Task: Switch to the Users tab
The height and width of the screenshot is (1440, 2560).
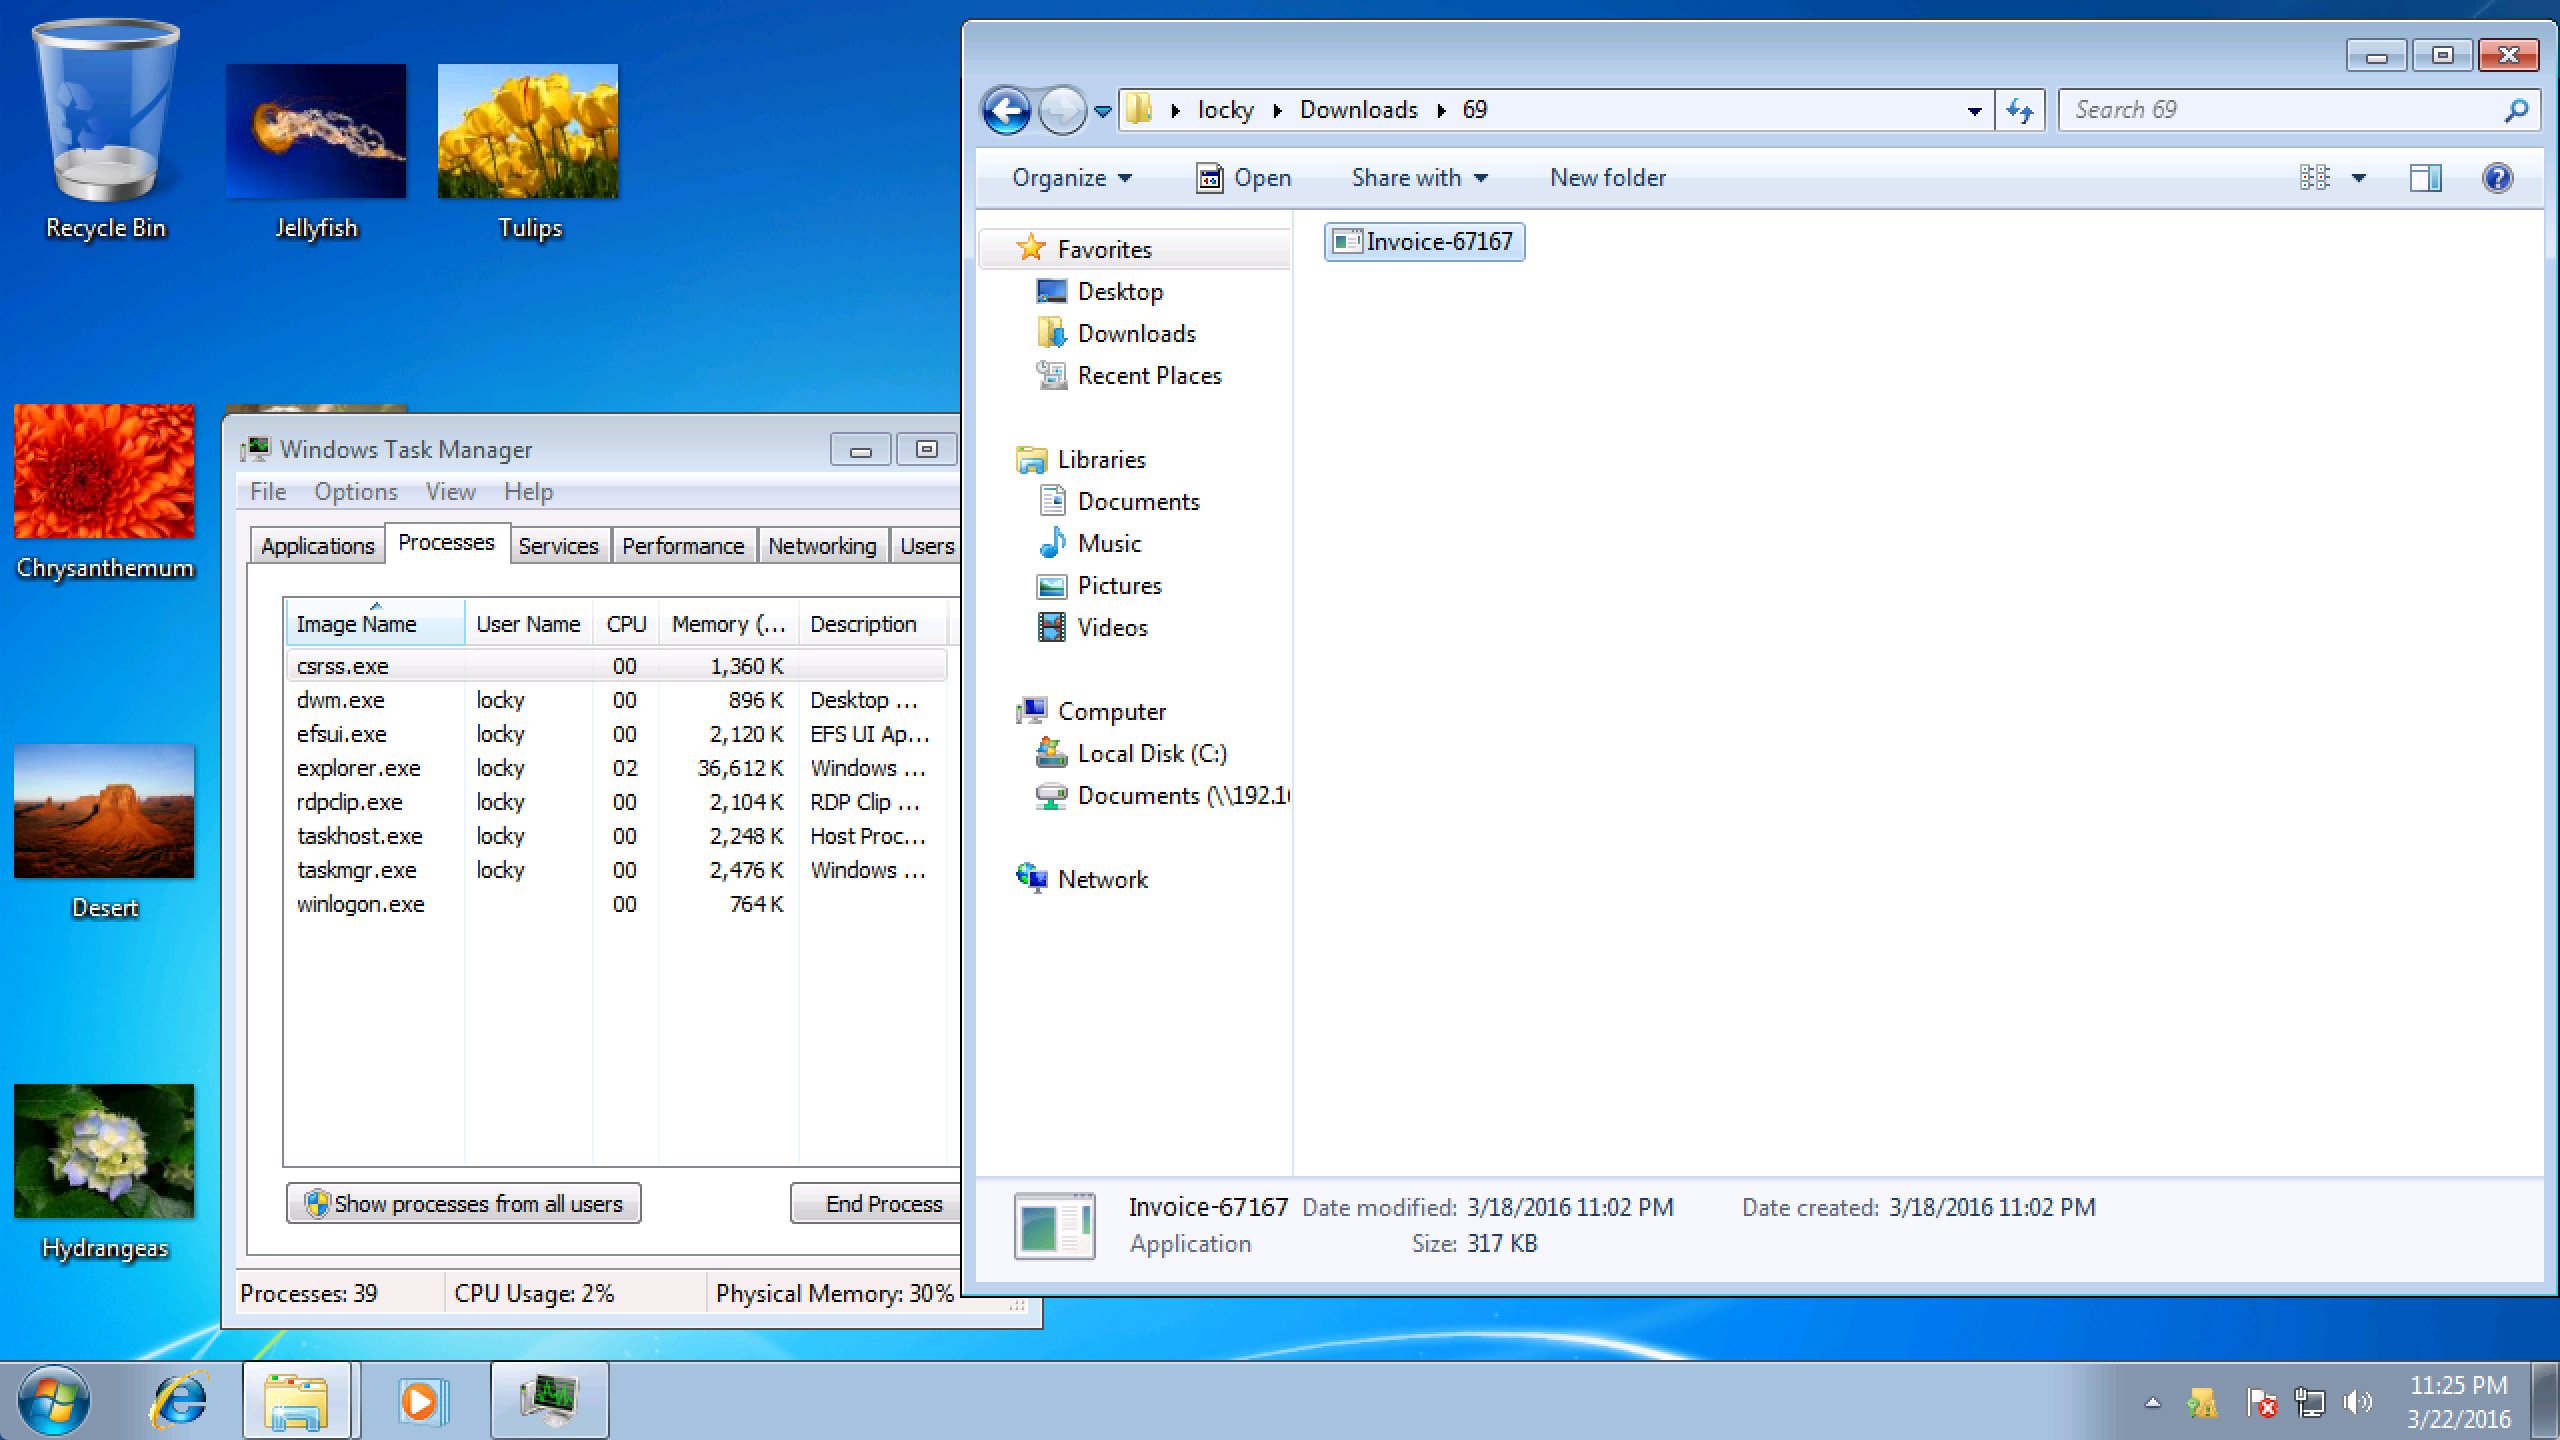Action: pos(926,546)
